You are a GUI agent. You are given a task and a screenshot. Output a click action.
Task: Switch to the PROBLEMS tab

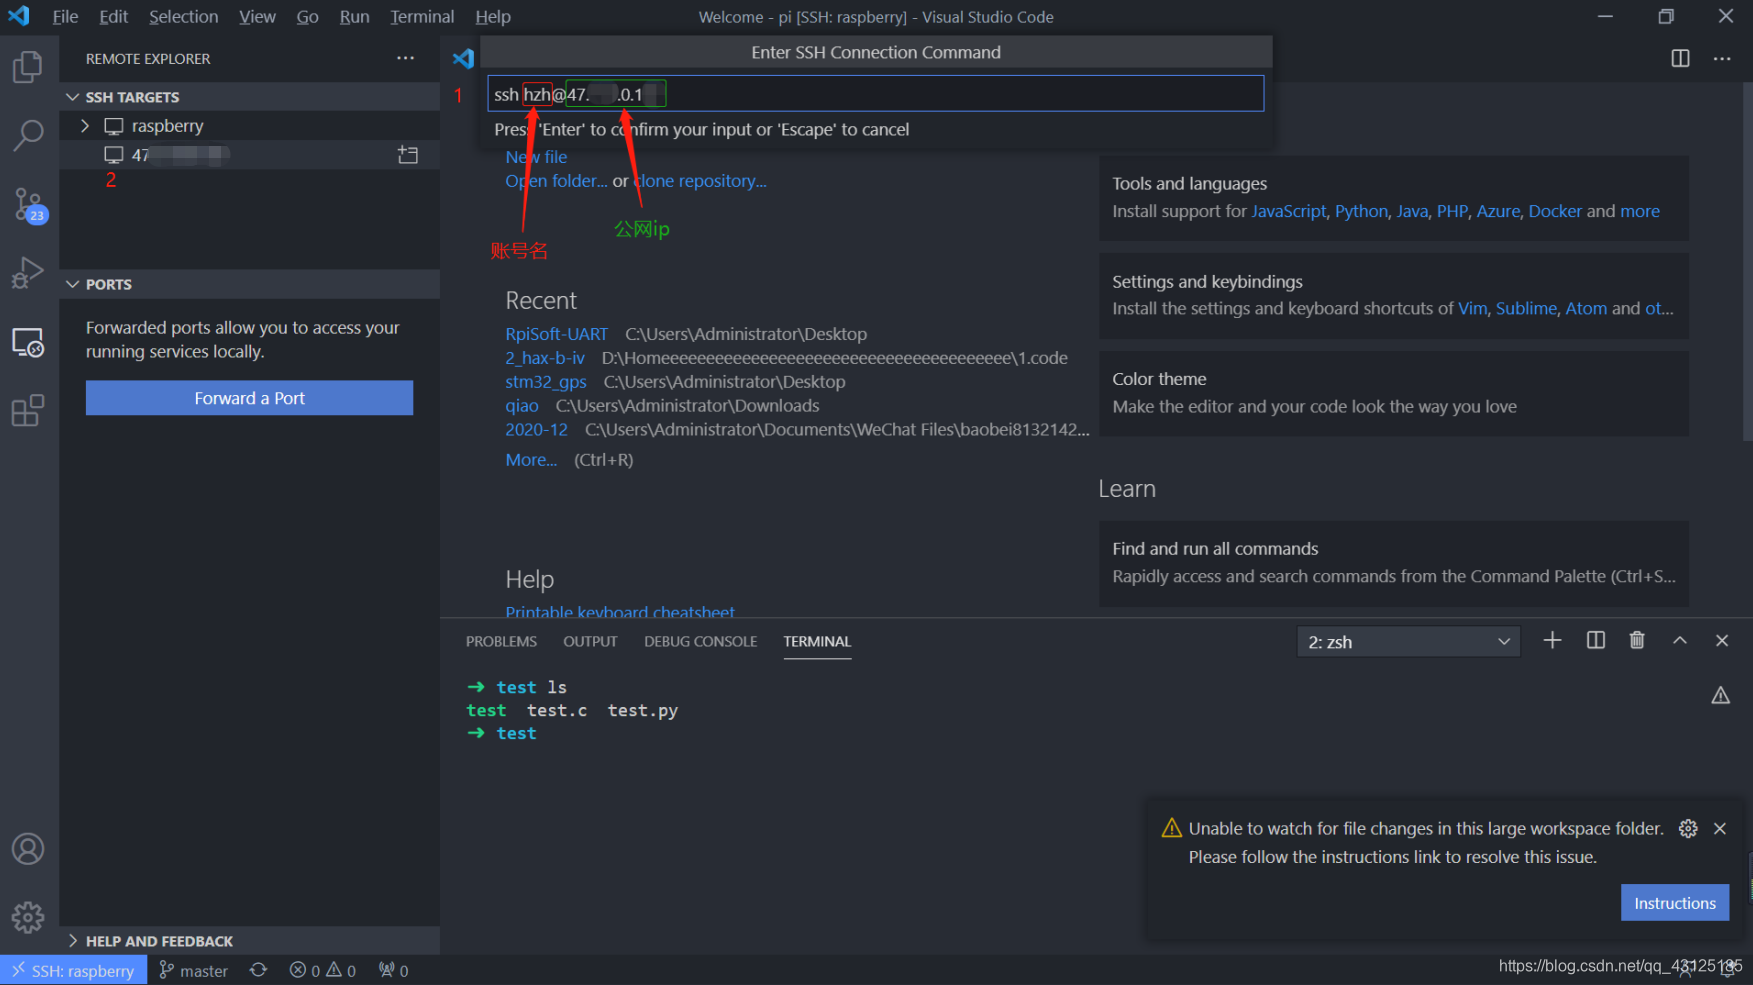click(x=501, y=641)
